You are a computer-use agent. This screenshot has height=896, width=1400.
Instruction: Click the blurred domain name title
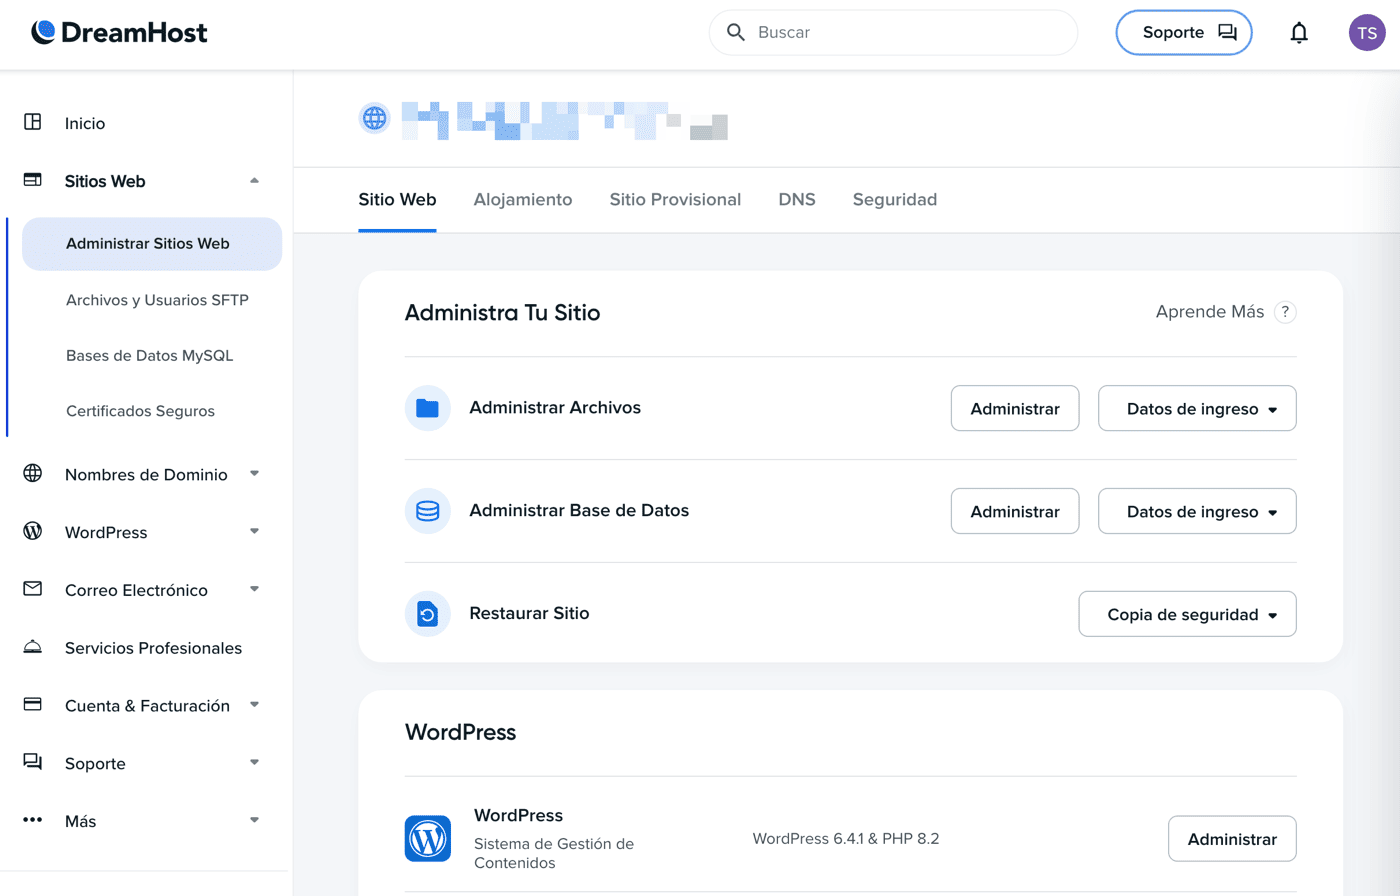564,120
